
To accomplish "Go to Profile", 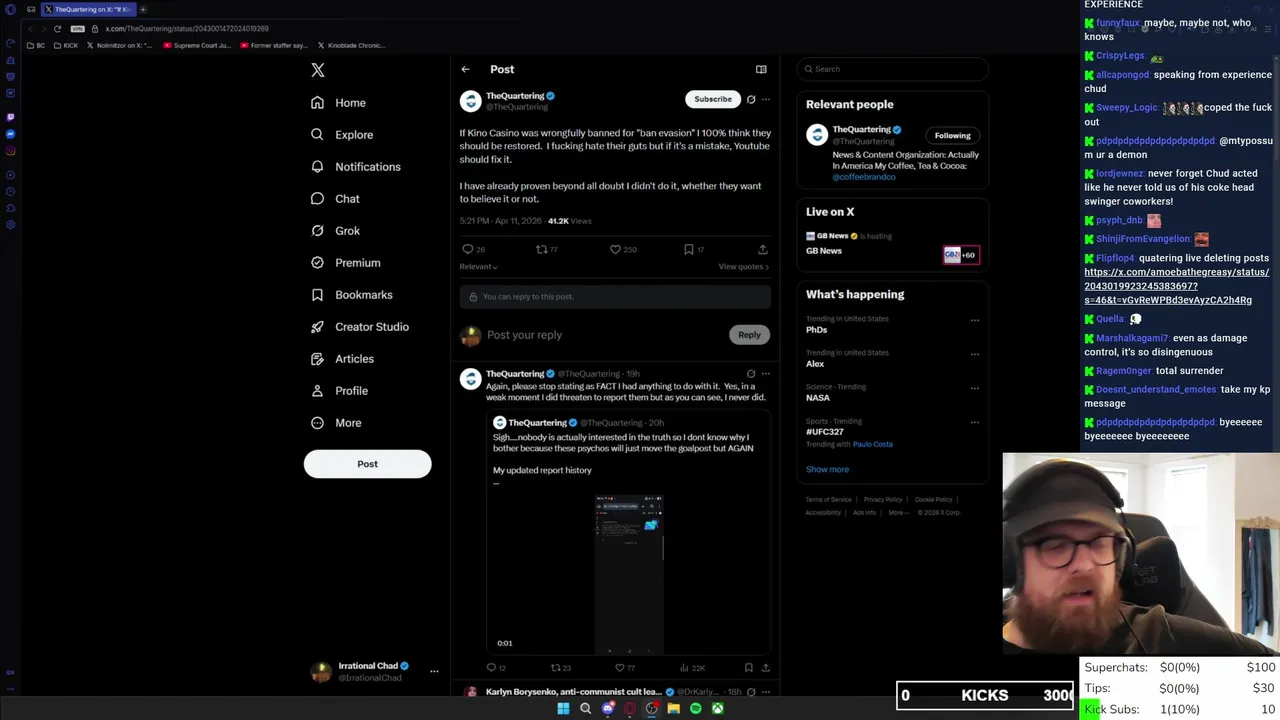I will coord(339,391).
